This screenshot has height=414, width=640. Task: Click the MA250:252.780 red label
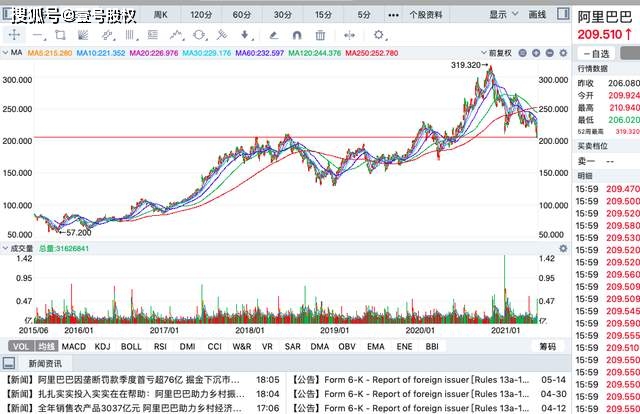click(371, 53)
